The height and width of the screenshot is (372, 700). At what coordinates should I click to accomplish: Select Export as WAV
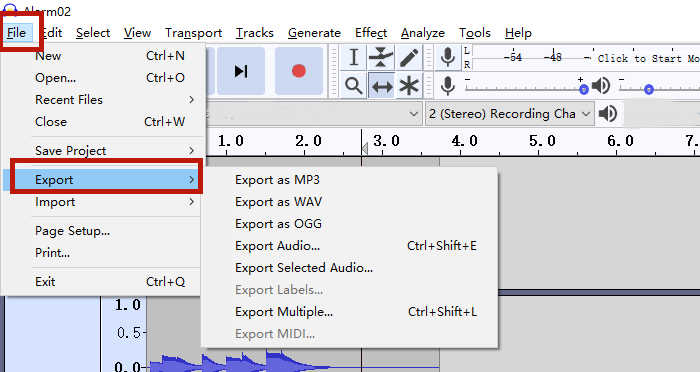tap(350, 202)
